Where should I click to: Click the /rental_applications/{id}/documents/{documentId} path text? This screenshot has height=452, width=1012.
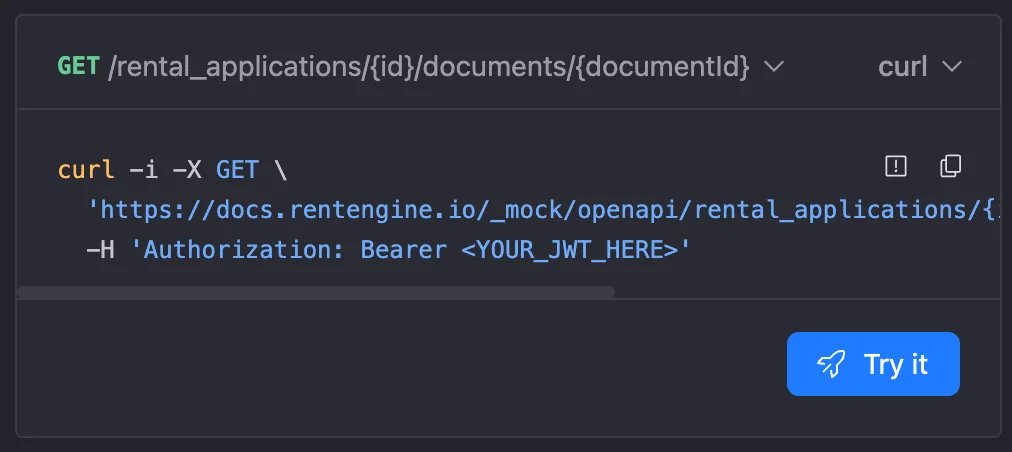click(x=429, y=67)
